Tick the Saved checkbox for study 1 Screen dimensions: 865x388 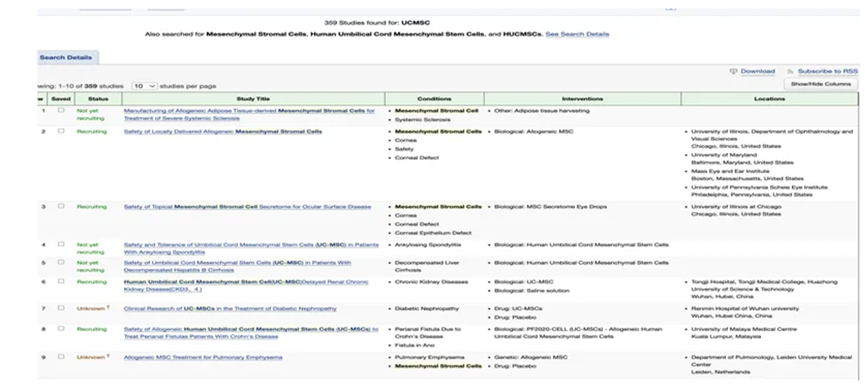[61, 110]
